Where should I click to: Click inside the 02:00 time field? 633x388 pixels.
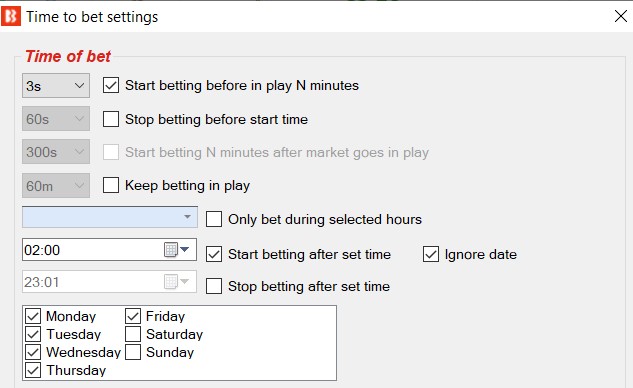[93, 250]
